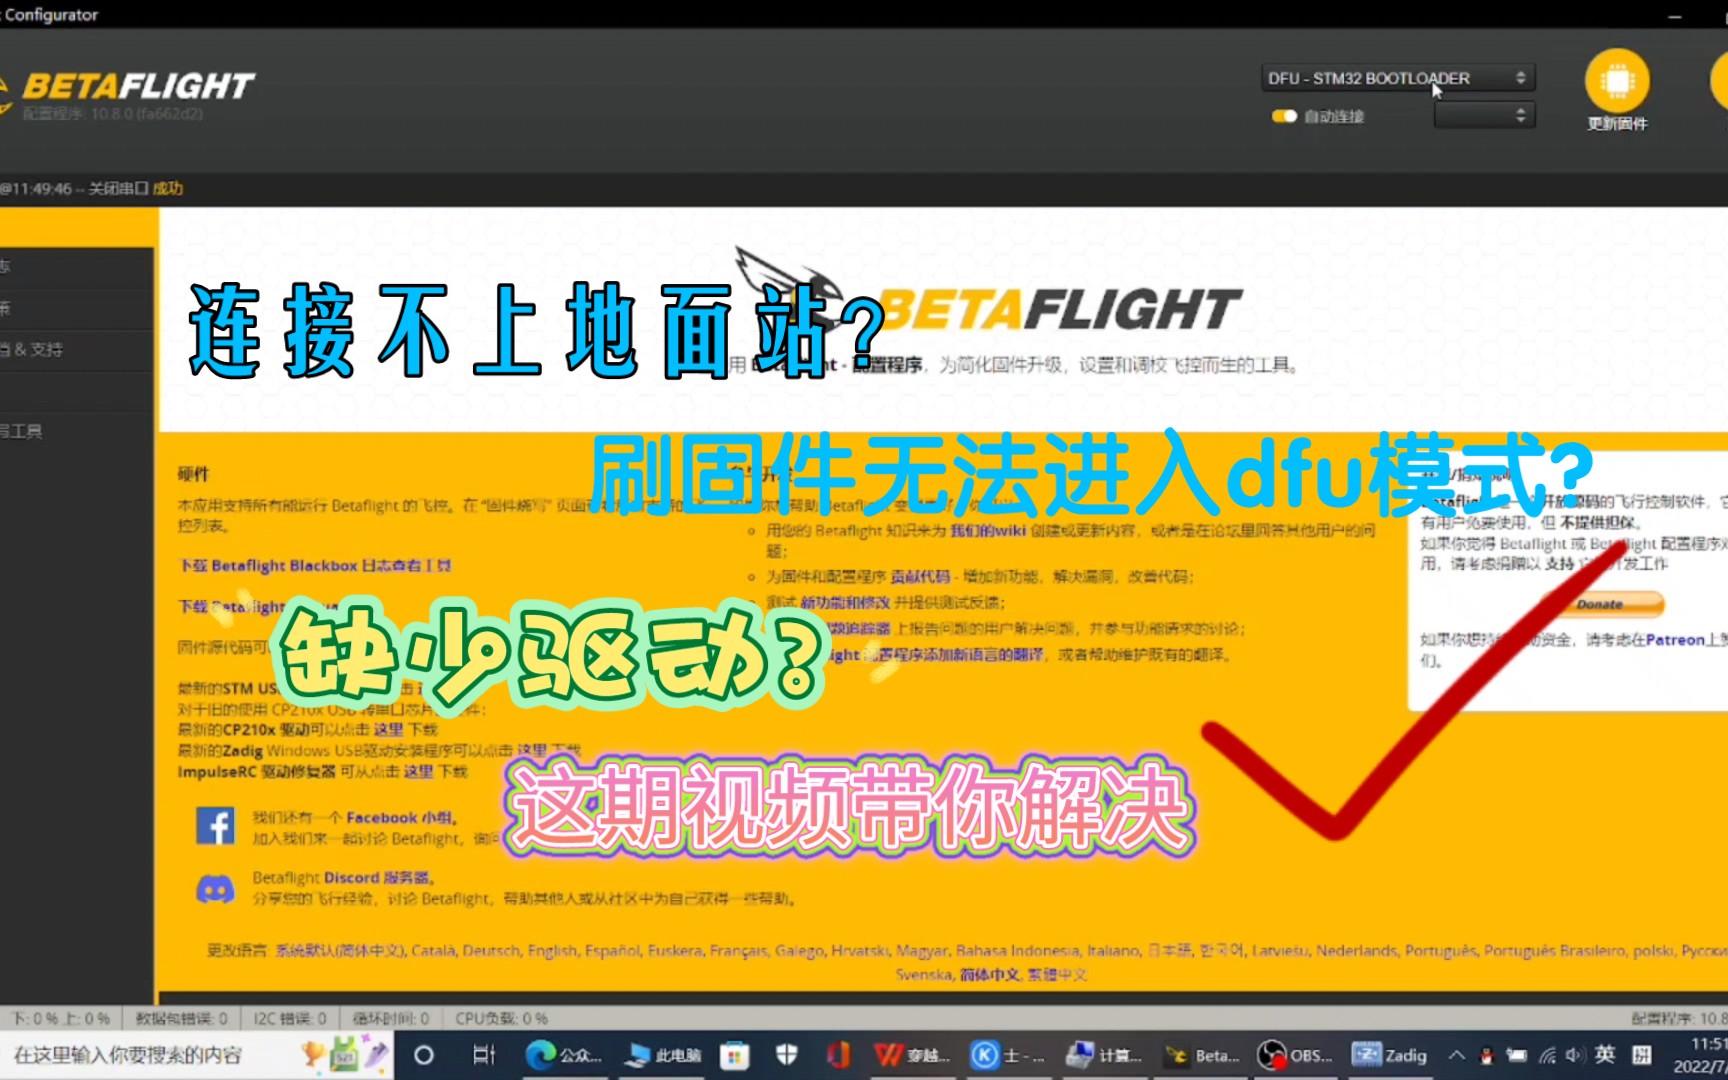Switch to Beta... Betaflight taskbar button

click(1201, 1055)
